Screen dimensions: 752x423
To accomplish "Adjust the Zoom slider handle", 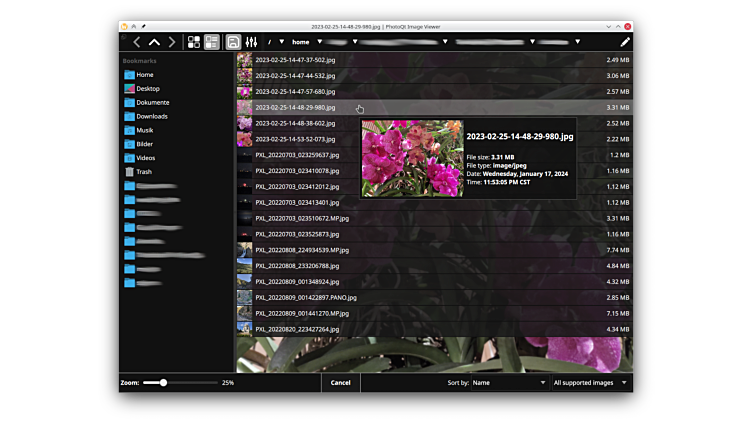I will pos(163,382).
